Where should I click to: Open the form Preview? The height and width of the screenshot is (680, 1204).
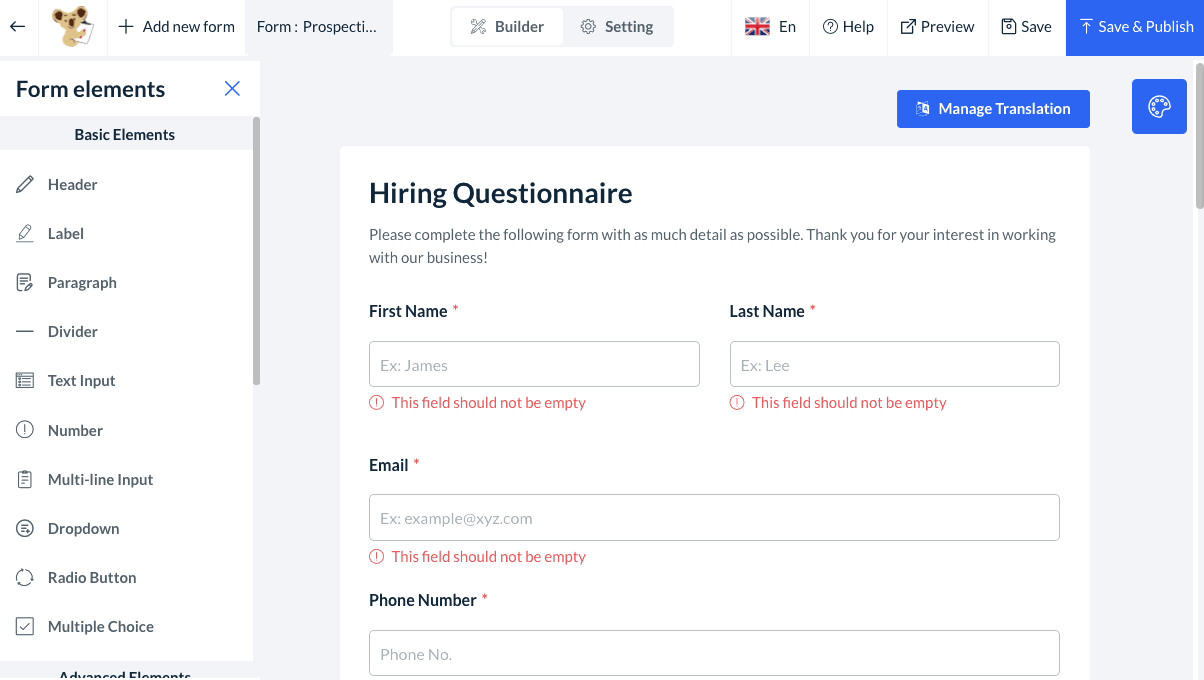point(938,27)
